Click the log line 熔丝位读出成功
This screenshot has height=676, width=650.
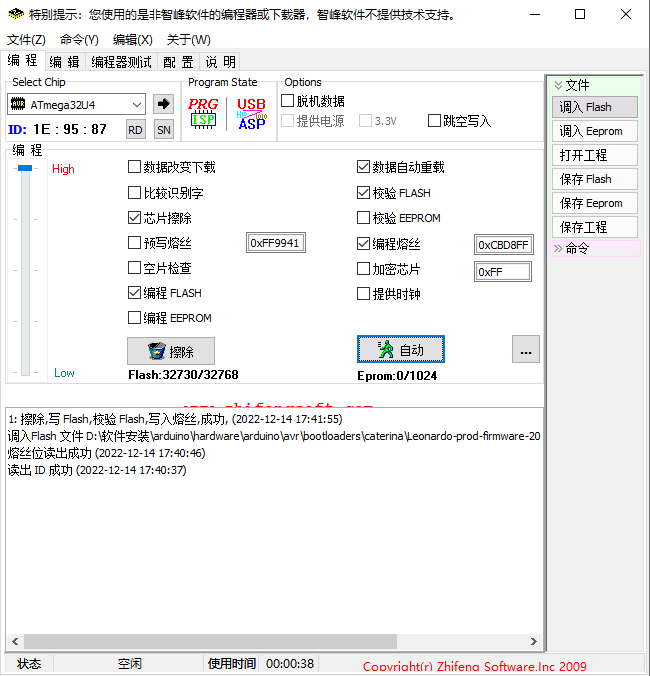pyautogui.click(x=106, y=453)
